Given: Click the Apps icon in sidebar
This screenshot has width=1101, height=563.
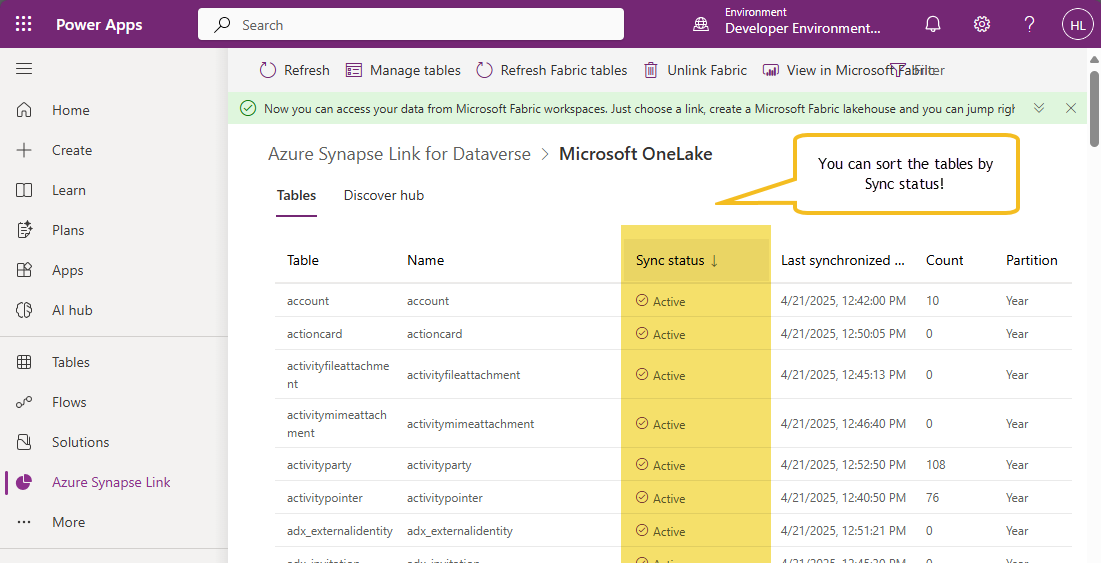Looking at the screenshot, I should pyautogui.click(x=24, y=270).
